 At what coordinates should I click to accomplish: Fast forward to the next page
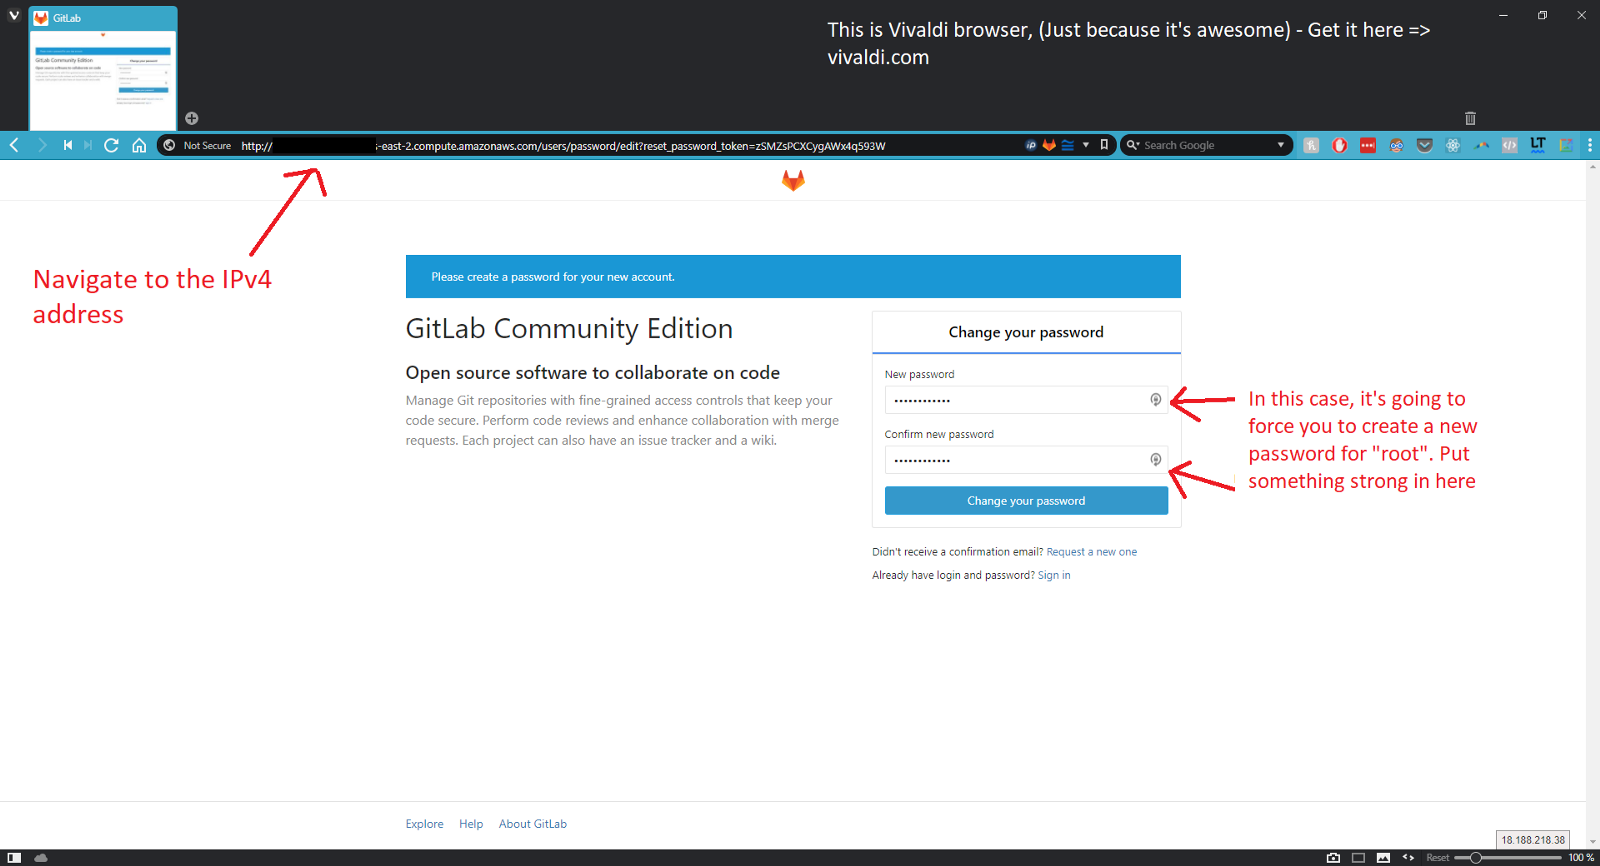88,145
